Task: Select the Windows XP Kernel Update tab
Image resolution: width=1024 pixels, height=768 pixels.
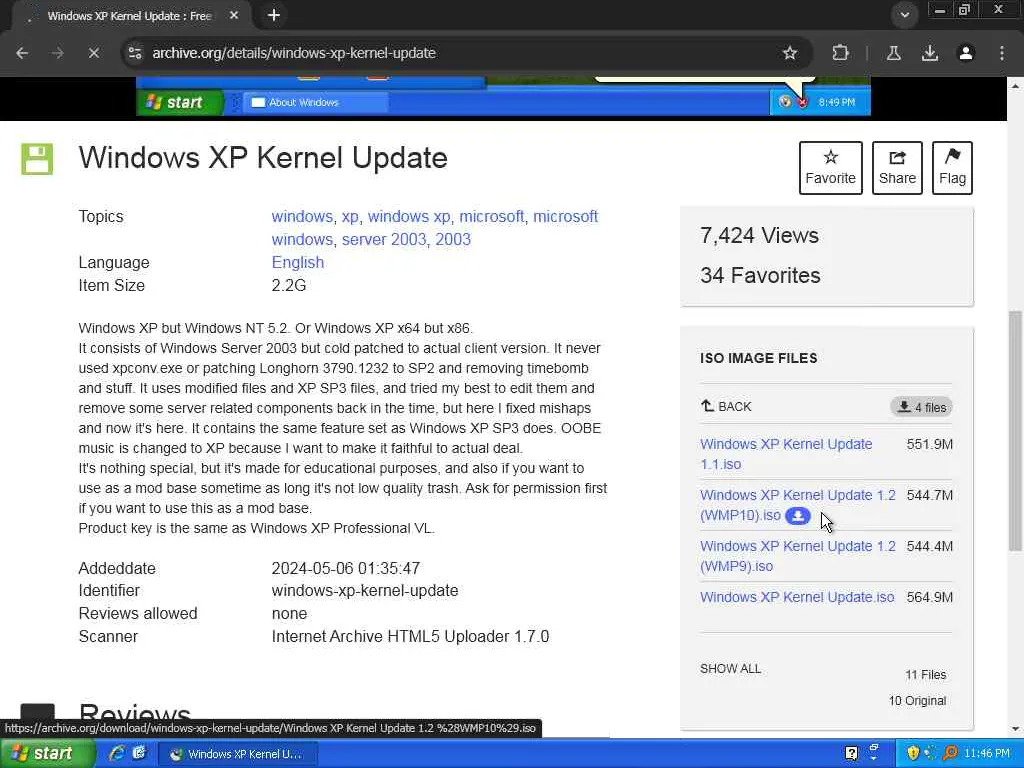Action: click(129, 16)
